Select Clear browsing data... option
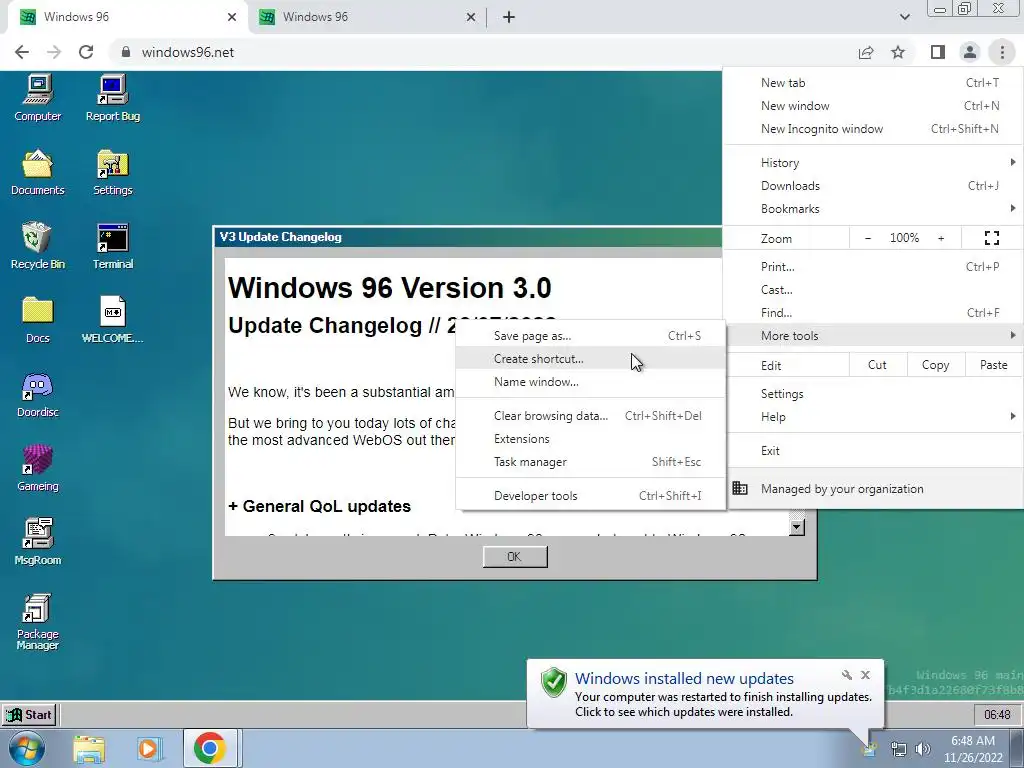Viewport: 1024px width, 768px height. pos(590,416)
